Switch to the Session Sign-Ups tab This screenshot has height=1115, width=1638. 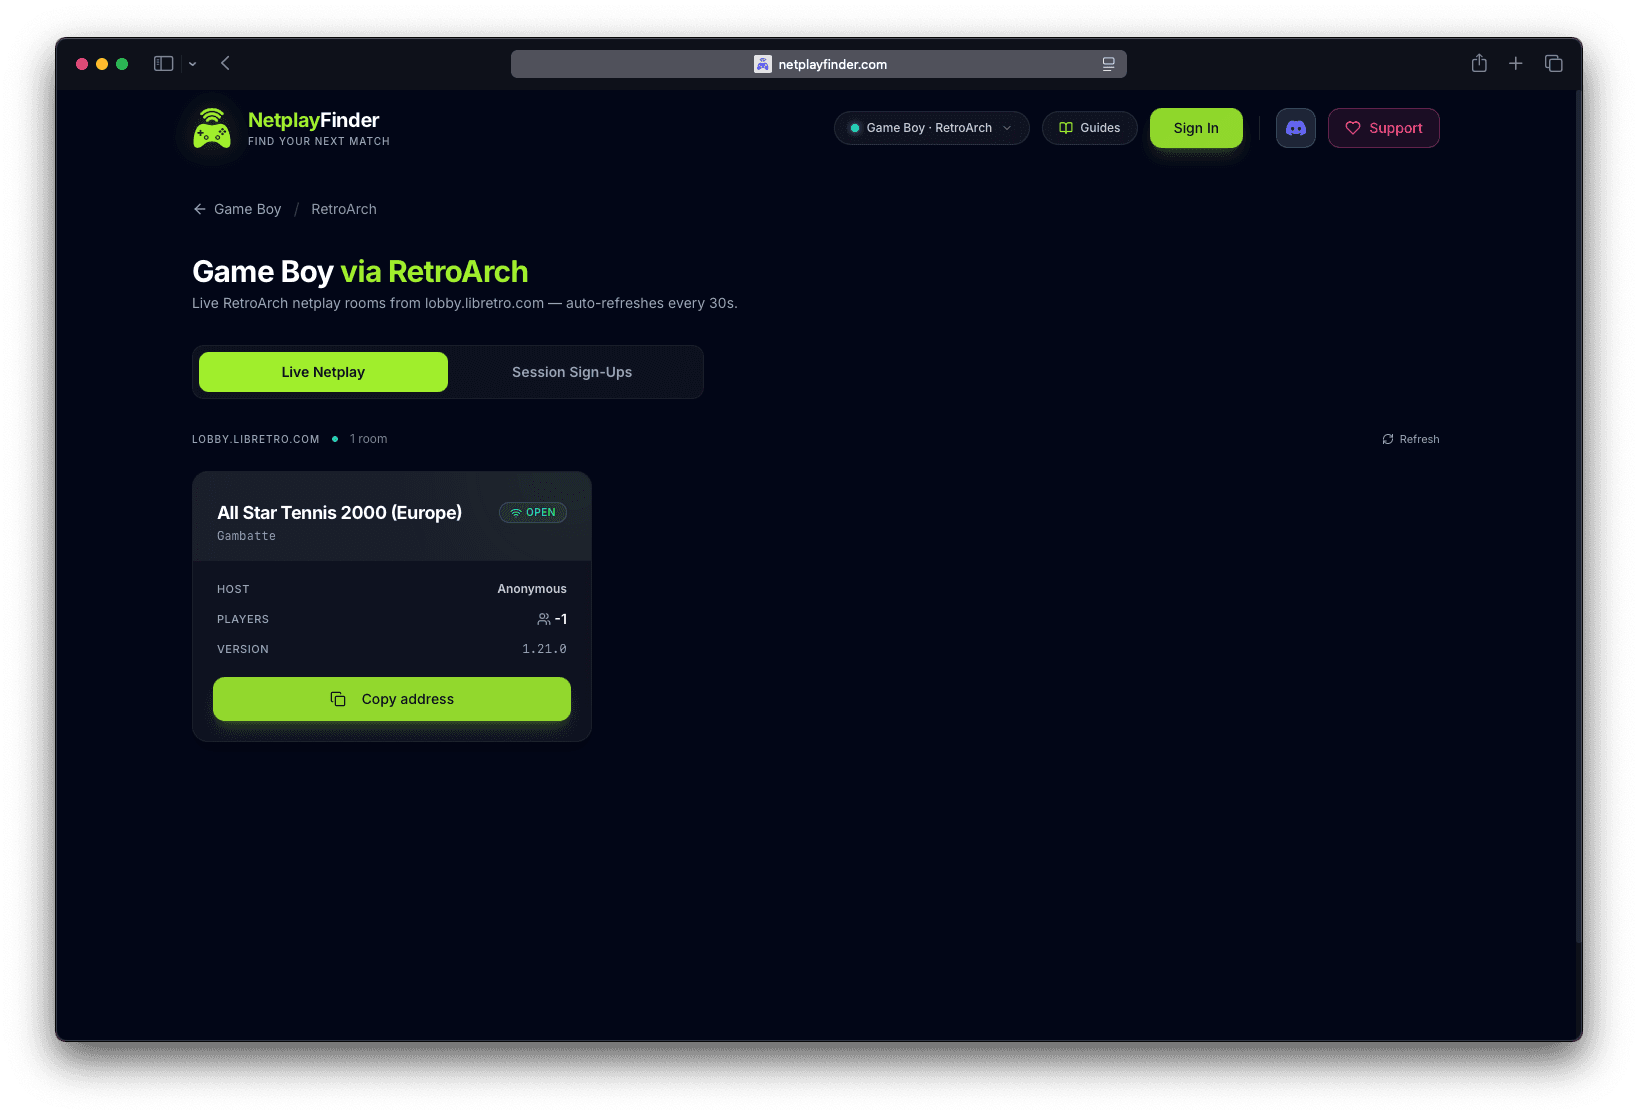click(x=572, y=372)
